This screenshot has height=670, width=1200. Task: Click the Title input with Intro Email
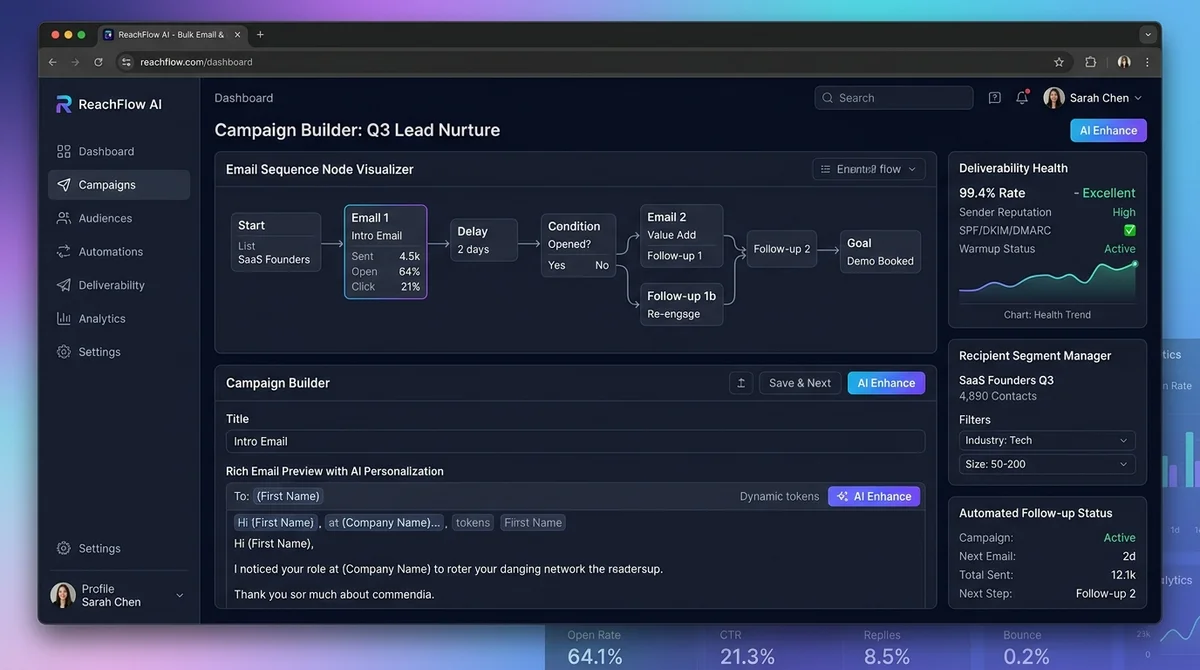(x=575, y=441)
